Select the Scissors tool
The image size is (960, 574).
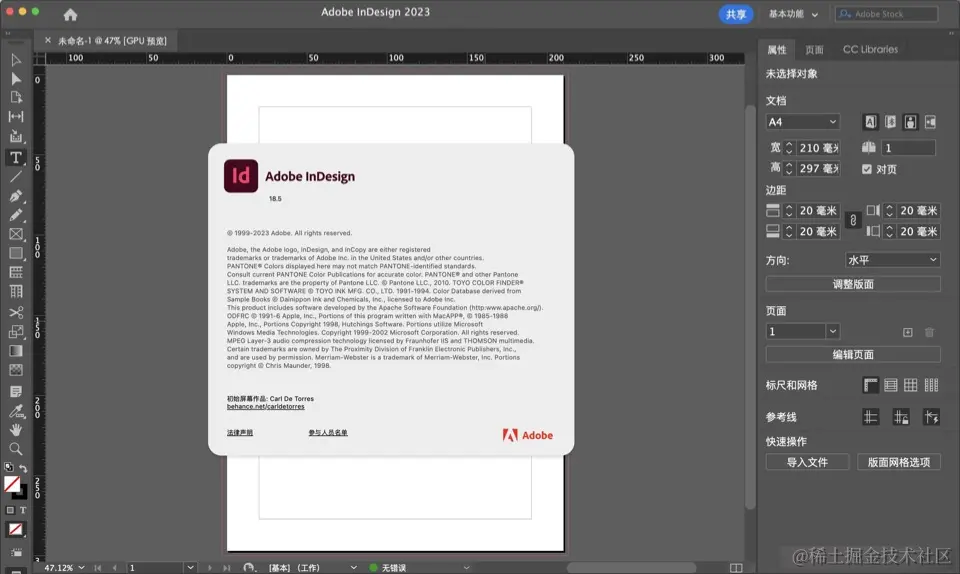(x=16, y=312)
